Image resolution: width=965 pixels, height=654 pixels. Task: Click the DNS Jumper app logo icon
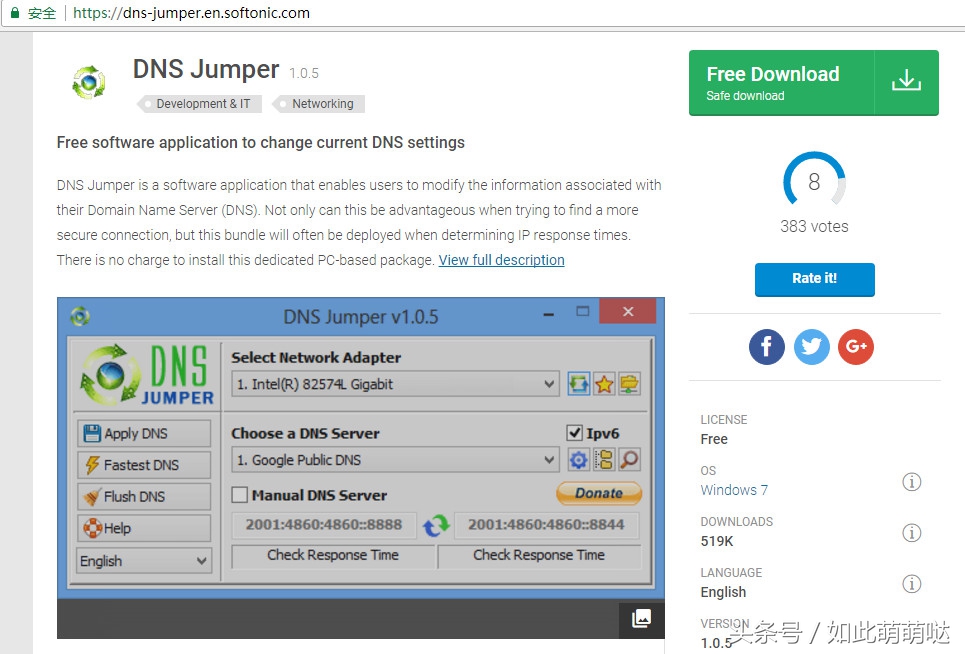(x=89, y=82)
